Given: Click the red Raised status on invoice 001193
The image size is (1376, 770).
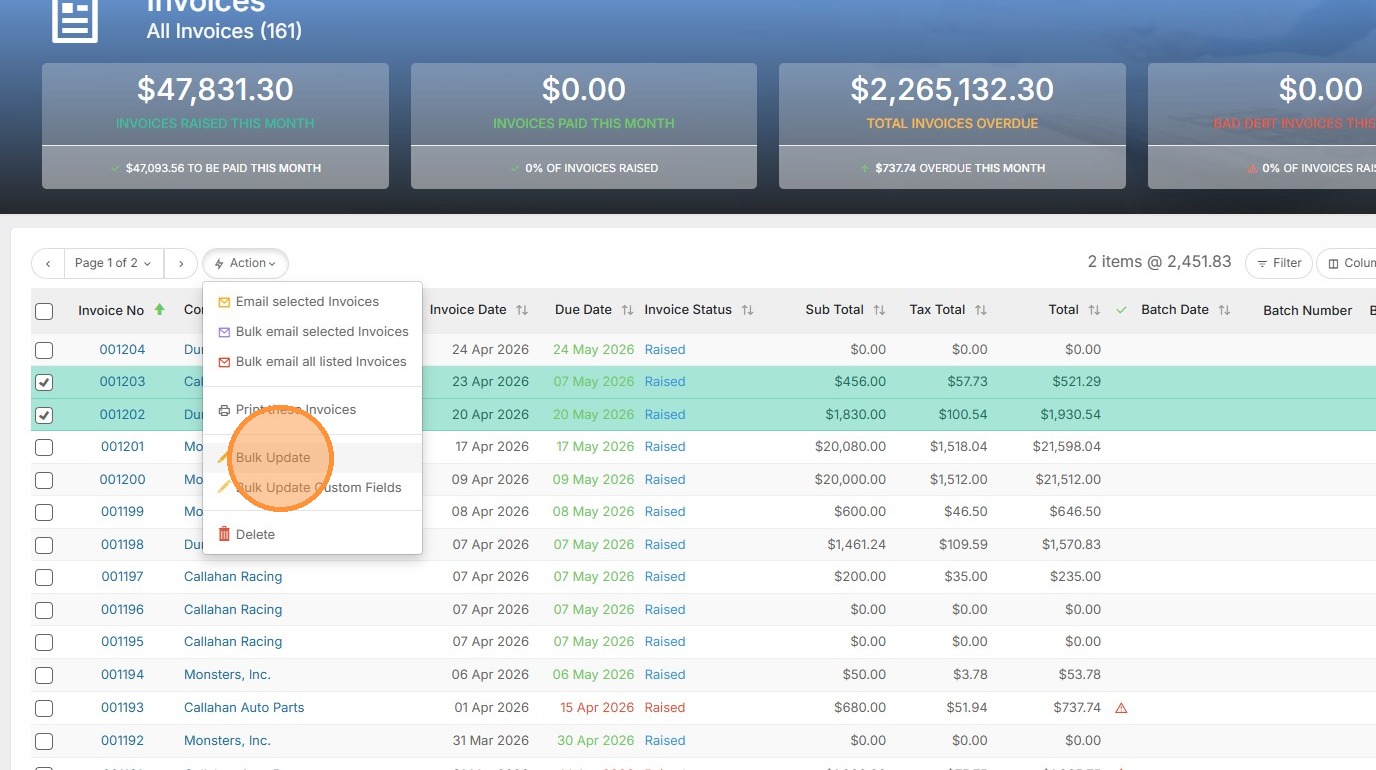Looking at the screenshot, I should click(x=665, y=708).
